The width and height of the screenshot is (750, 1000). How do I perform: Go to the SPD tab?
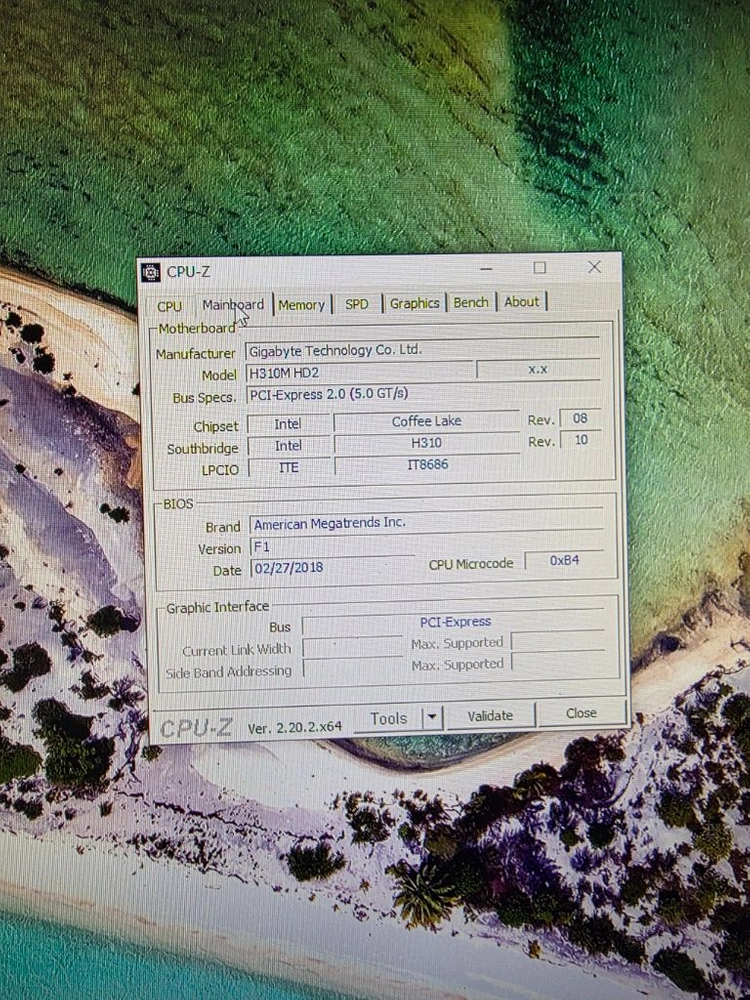(x=357, y=304)
